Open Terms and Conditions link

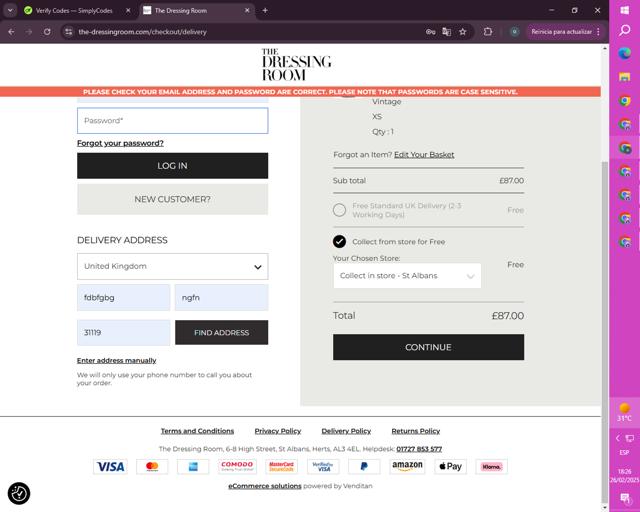[x=198, y=431]
